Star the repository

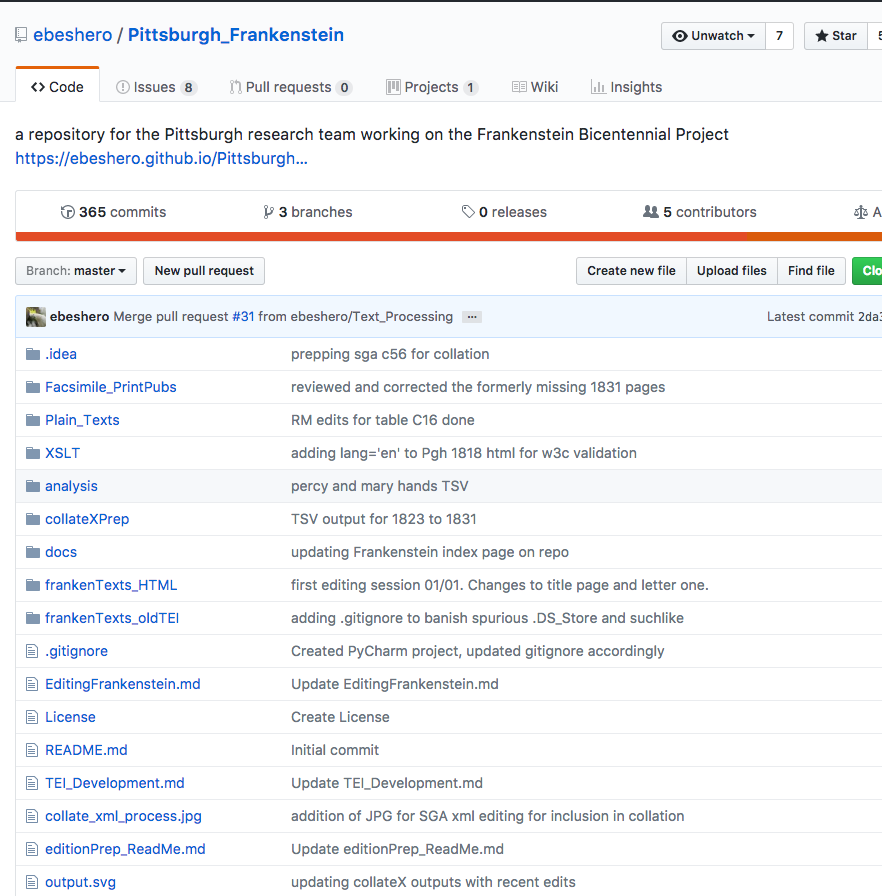(x=836, y=36)
